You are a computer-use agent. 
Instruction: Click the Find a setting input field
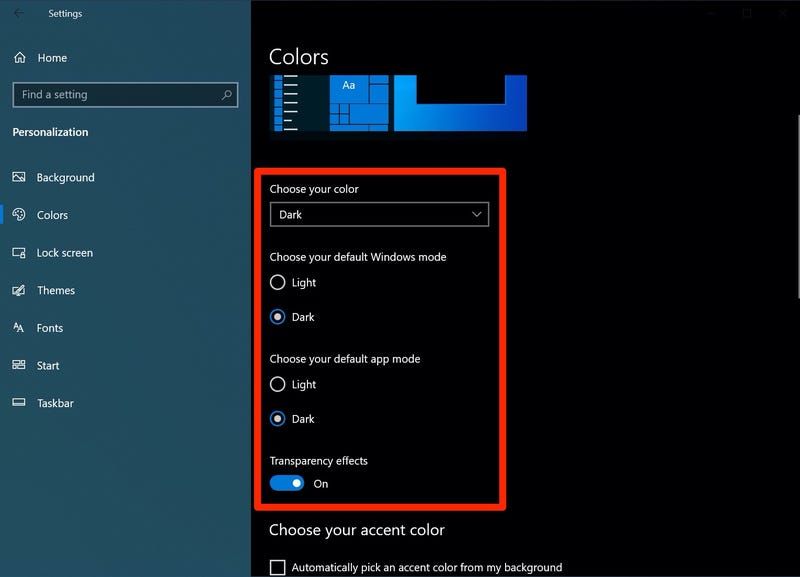[x=120, y=94]
